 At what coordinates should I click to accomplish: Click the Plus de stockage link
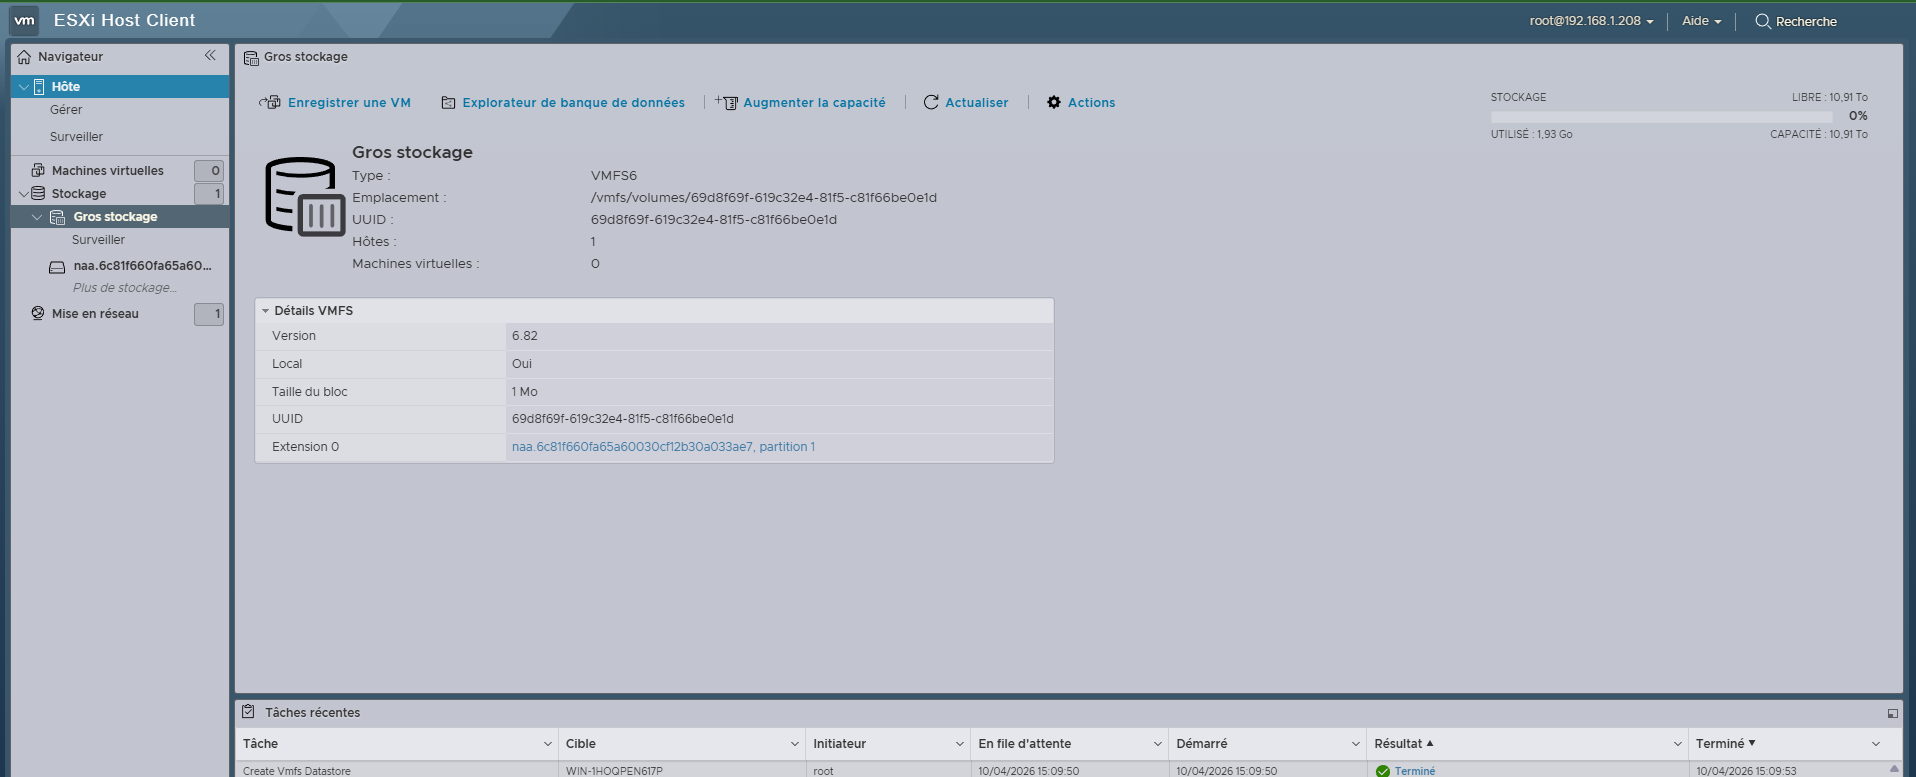point(124,288)
